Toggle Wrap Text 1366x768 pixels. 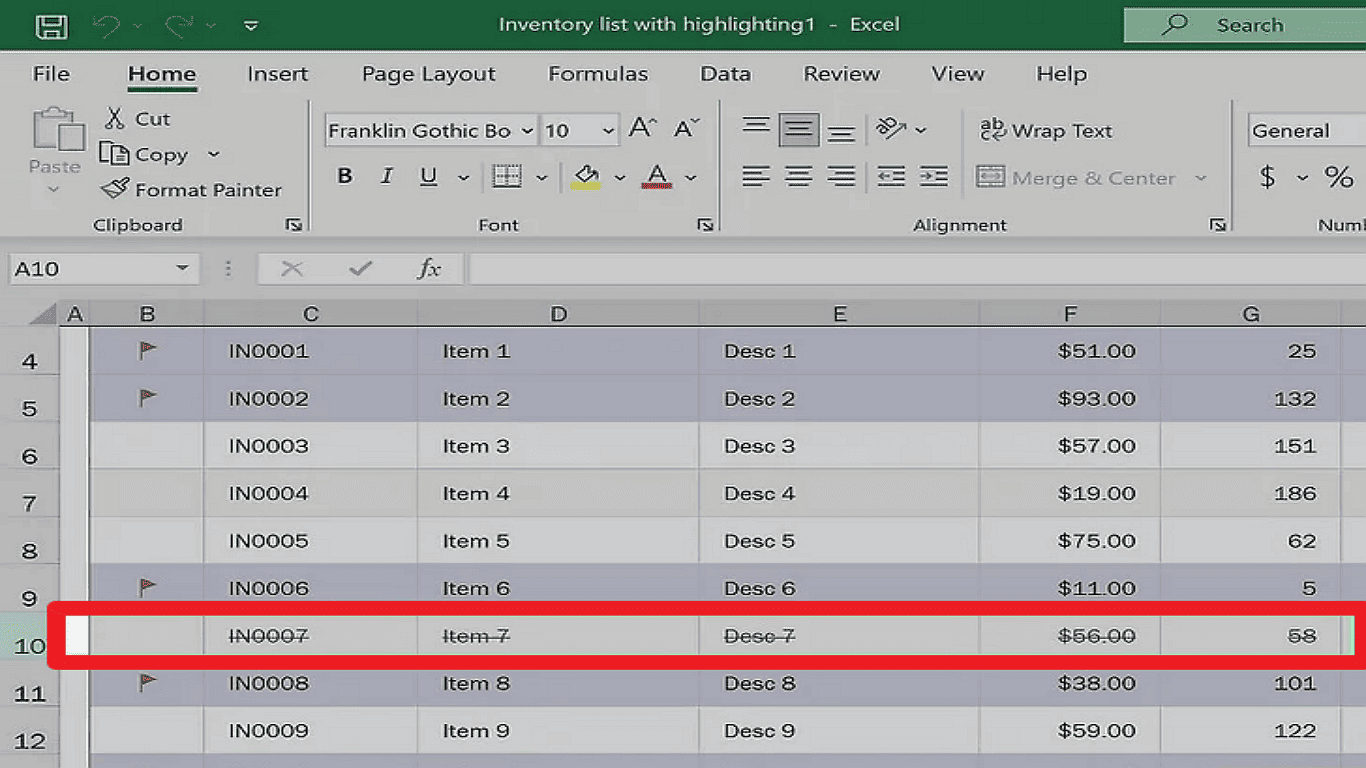click(x=1046, y=130)
